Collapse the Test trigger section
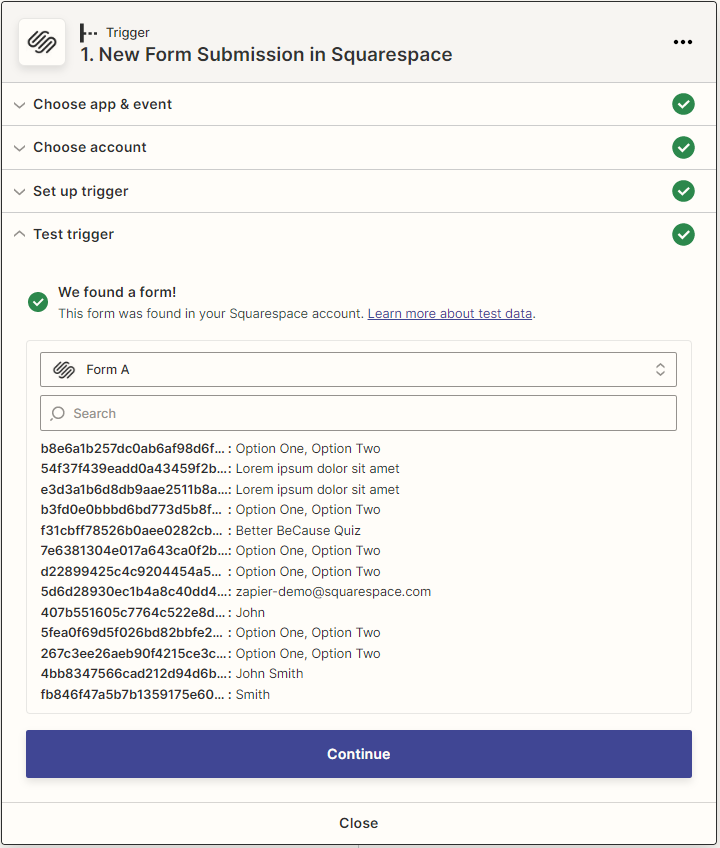Viewport: 720px width, 848px height. pyautogui.click(x=359, y=235)
